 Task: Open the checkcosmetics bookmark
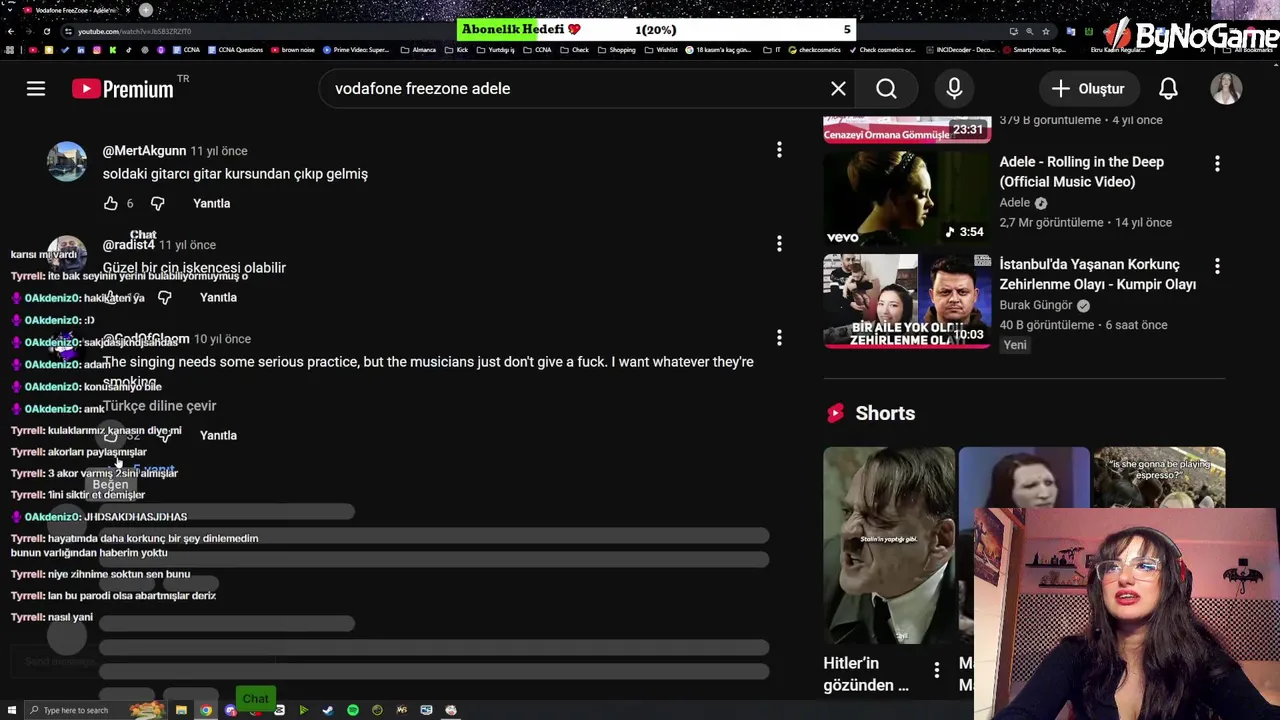click(815, 50)
